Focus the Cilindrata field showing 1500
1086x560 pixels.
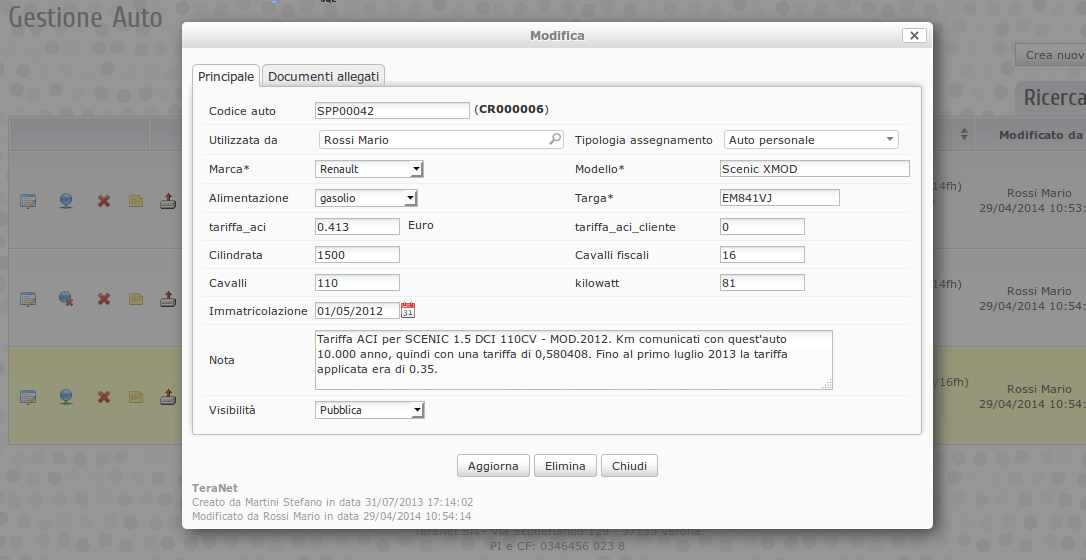(x=357, y=255)
